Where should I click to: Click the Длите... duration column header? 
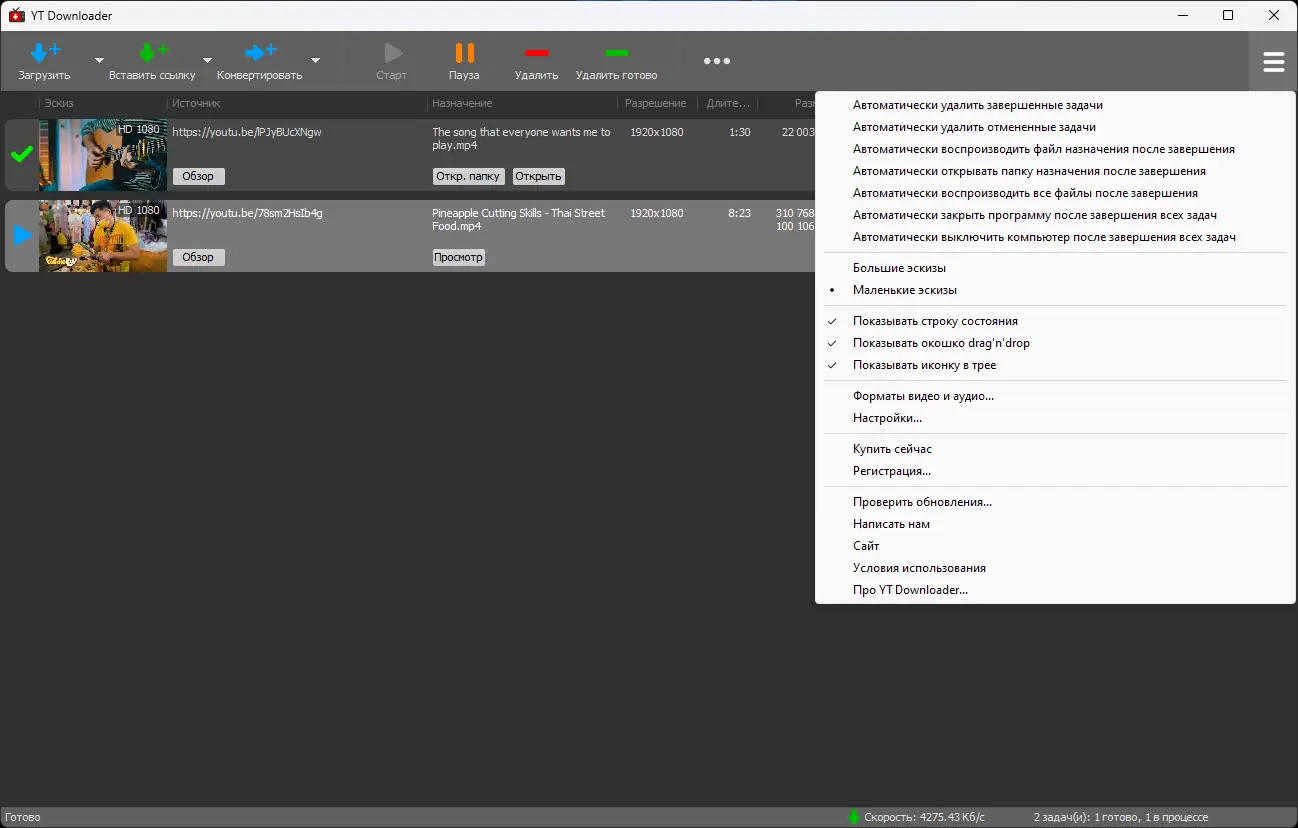point(728,103)
